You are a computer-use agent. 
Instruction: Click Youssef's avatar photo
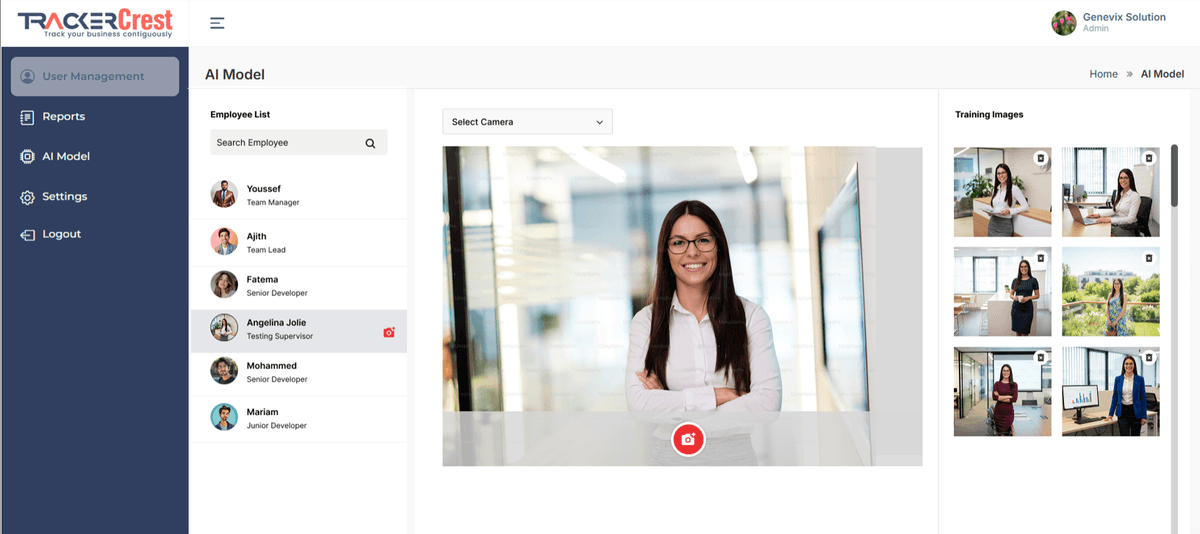click(224, 194)
